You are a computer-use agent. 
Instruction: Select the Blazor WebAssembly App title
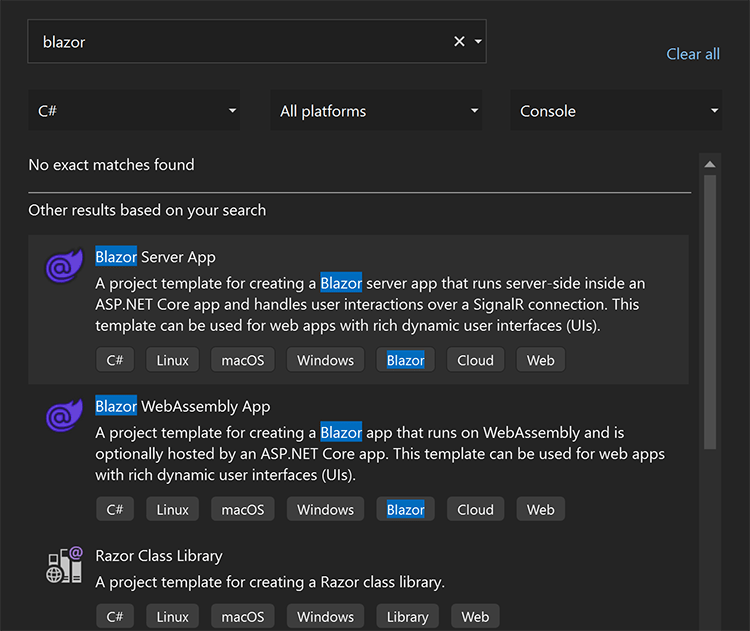pos(183,406)
